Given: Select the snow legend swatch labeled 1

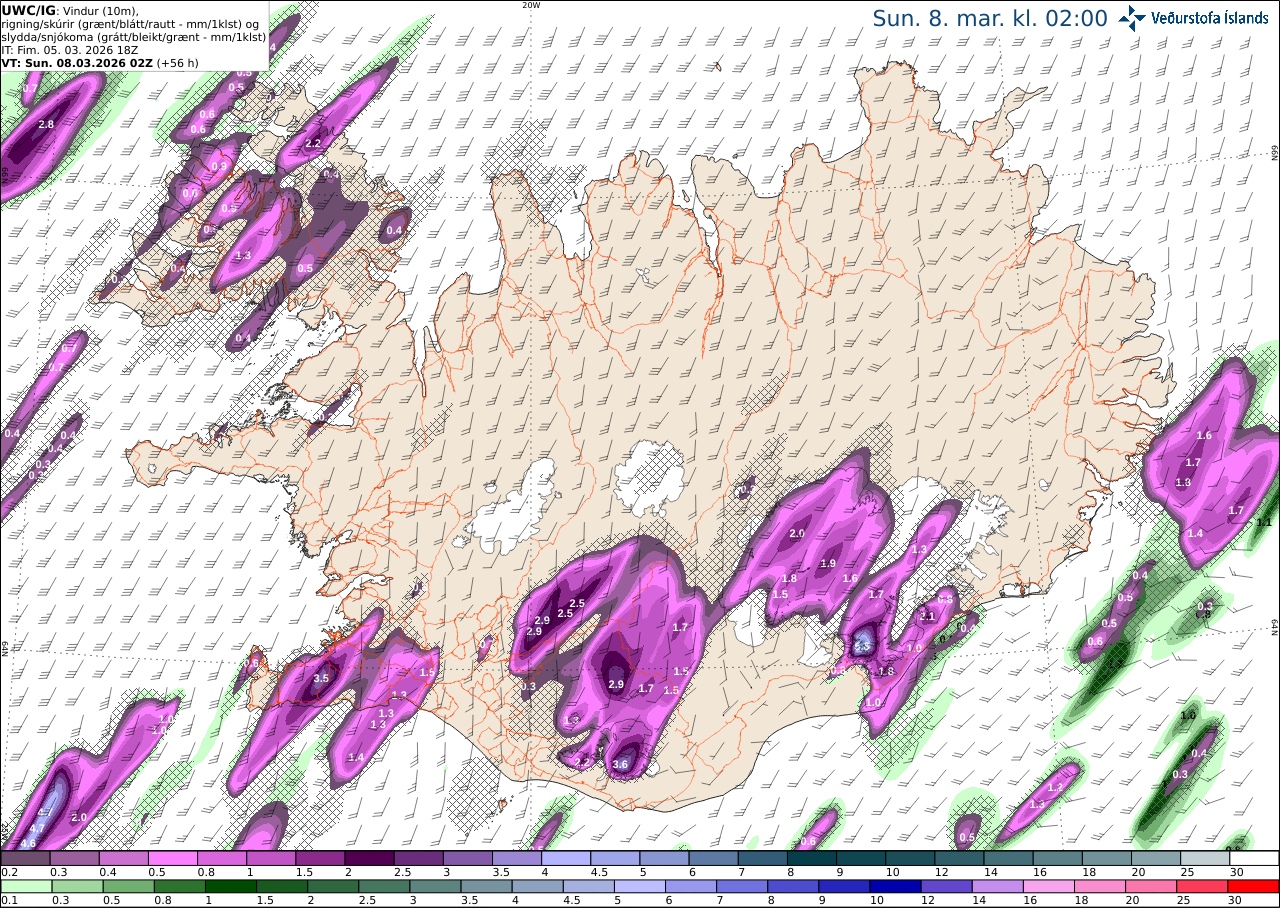Looking at the screenshot, I should pos(271,858).
